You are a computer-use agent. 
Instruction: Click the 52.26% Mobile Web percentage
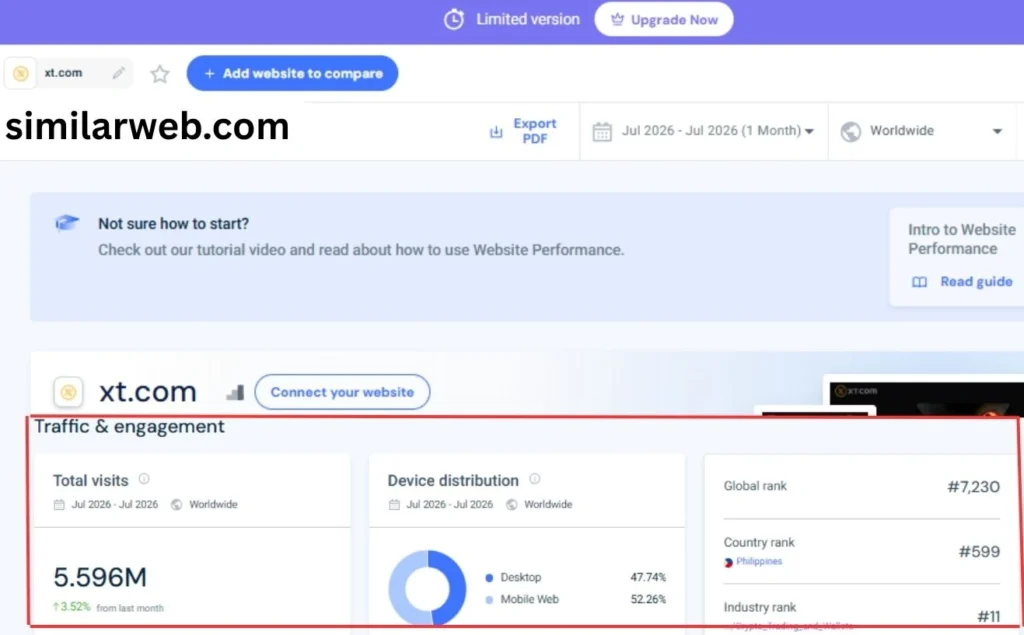(648, 599)
